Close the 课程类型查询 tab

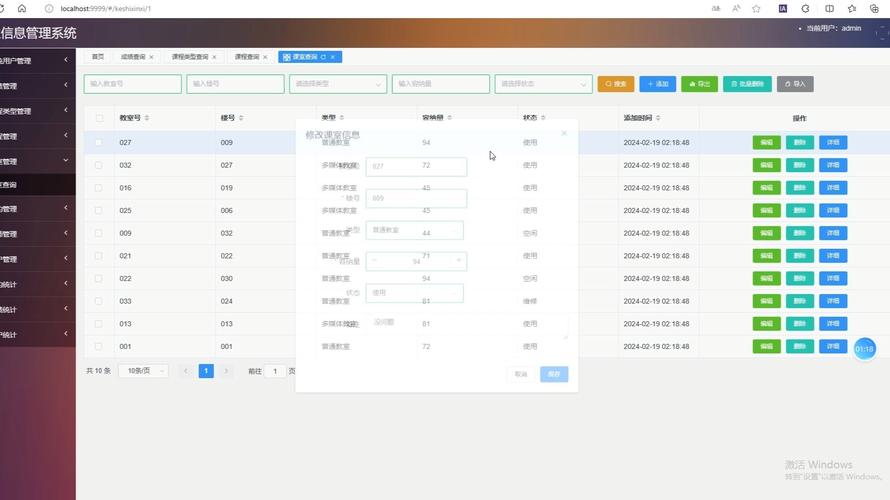[214, 57]
